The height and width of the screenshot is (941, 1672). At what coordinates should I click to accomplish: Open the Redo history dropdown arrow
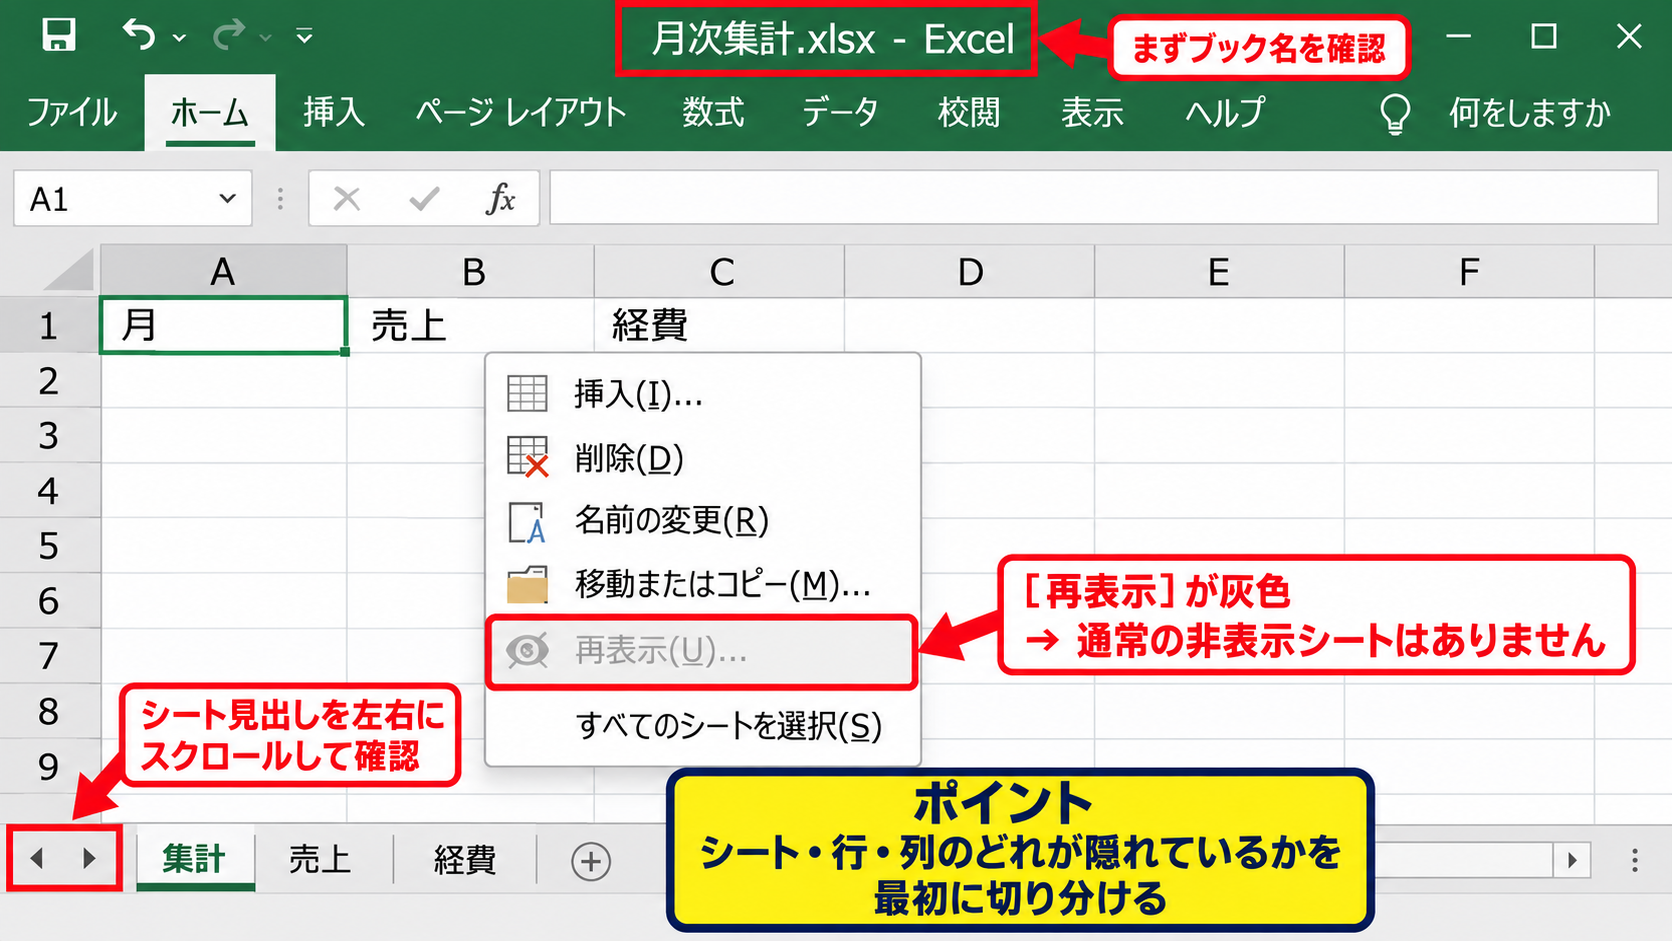[x=266, y=38]
